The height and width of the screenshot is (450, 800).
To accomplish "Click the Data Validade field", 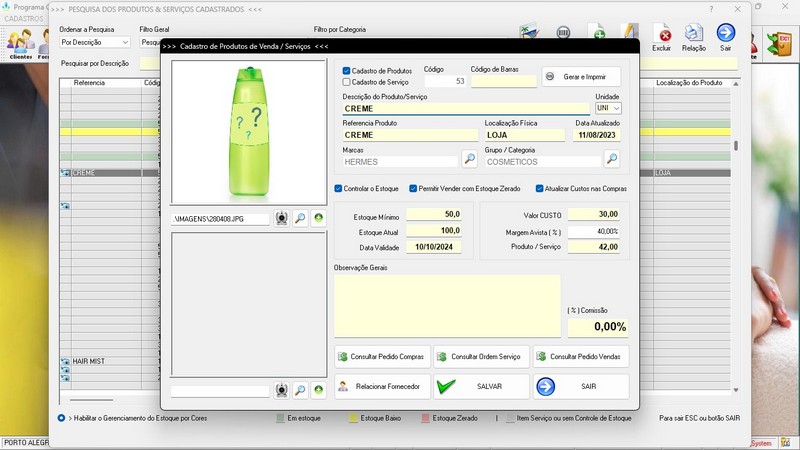I will pos(434,247).
